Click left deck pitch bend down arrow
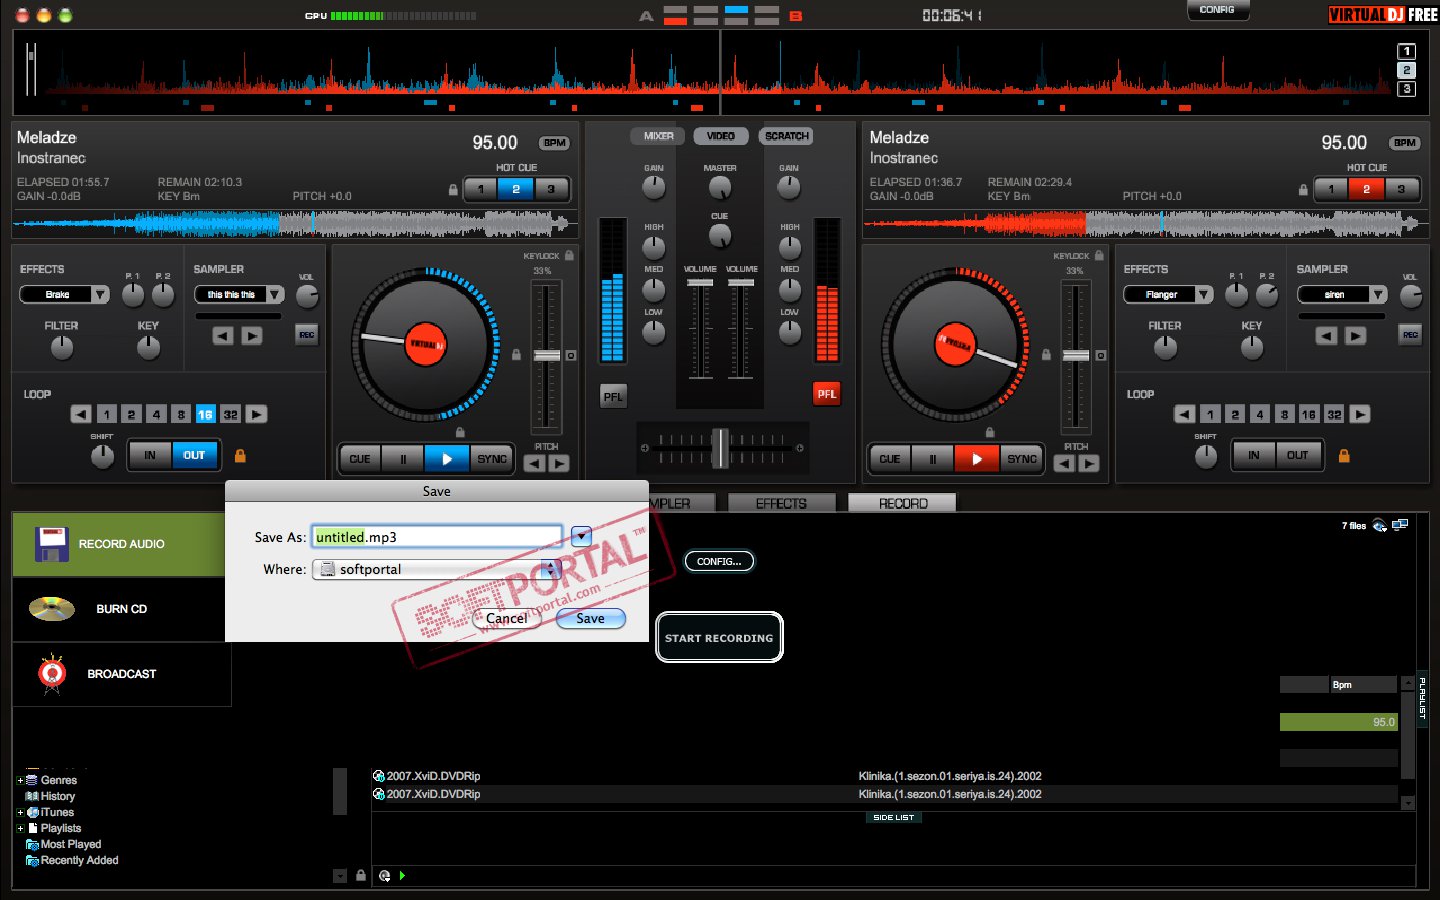Image resolution: width=1440 pixels, height=900 pixels. coord(534,463)
